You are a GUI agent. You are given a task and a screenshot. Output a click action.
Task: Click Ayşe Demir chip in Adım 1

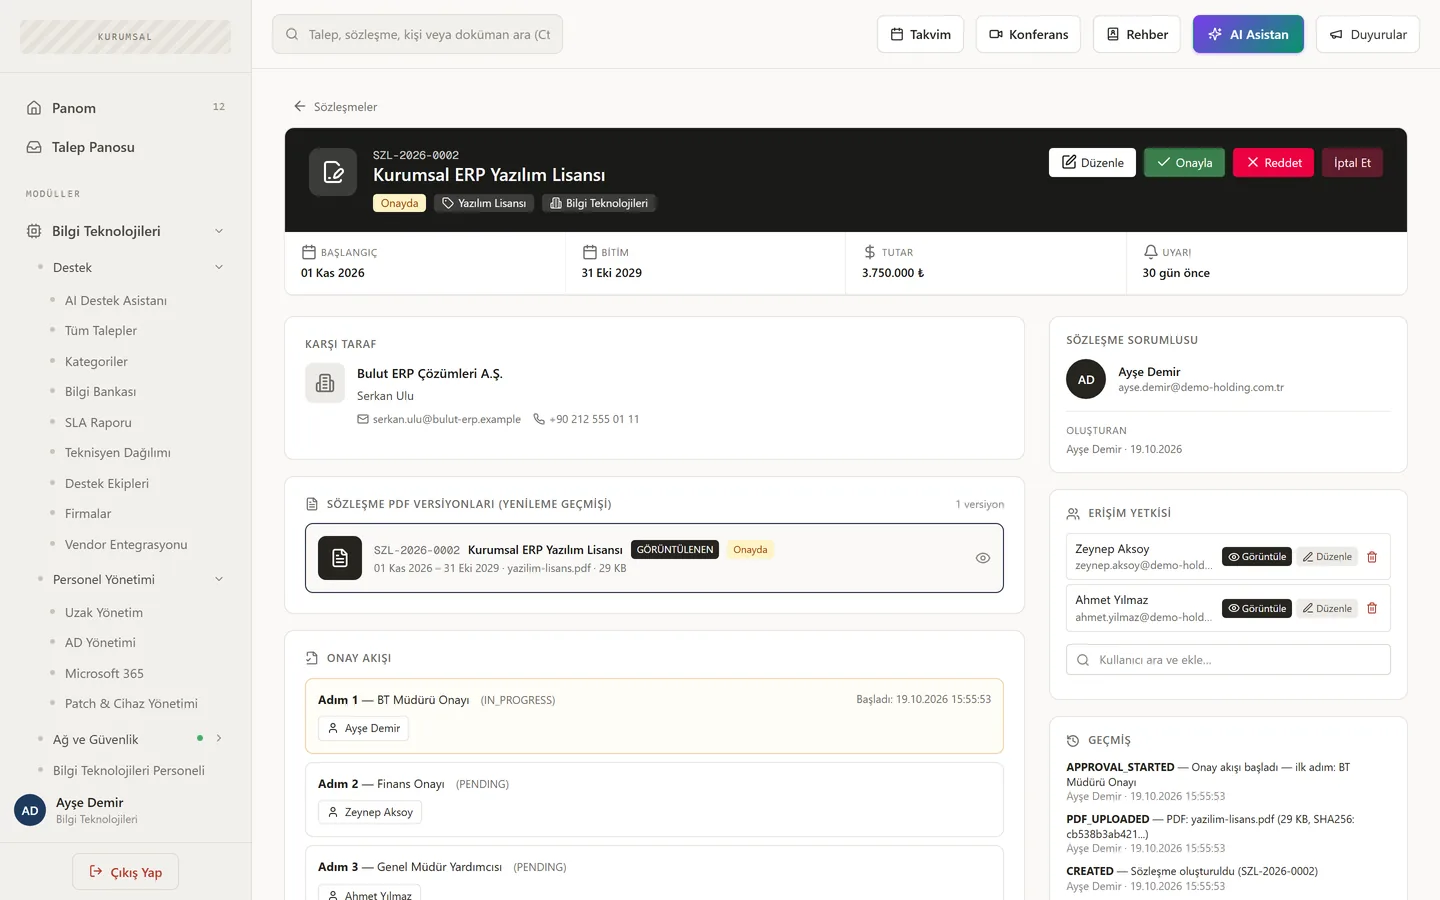click(x=363, y=728)
